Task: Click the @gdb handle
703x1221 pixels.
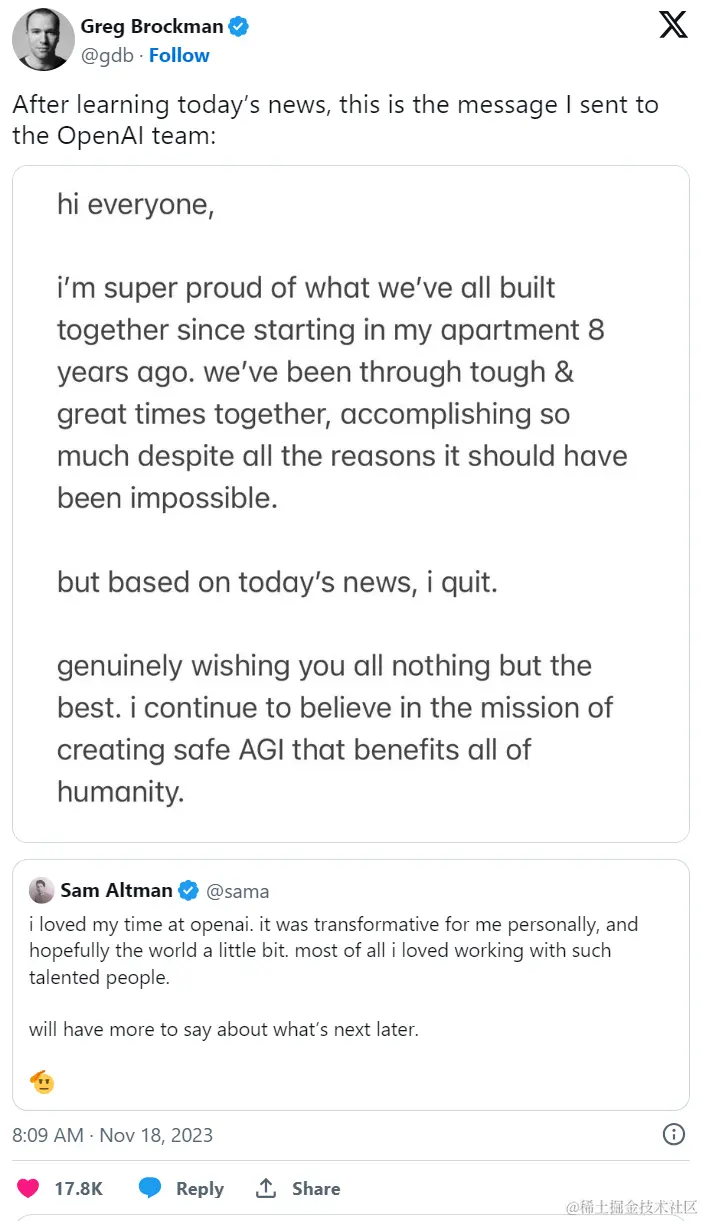Action: (106, 55)
